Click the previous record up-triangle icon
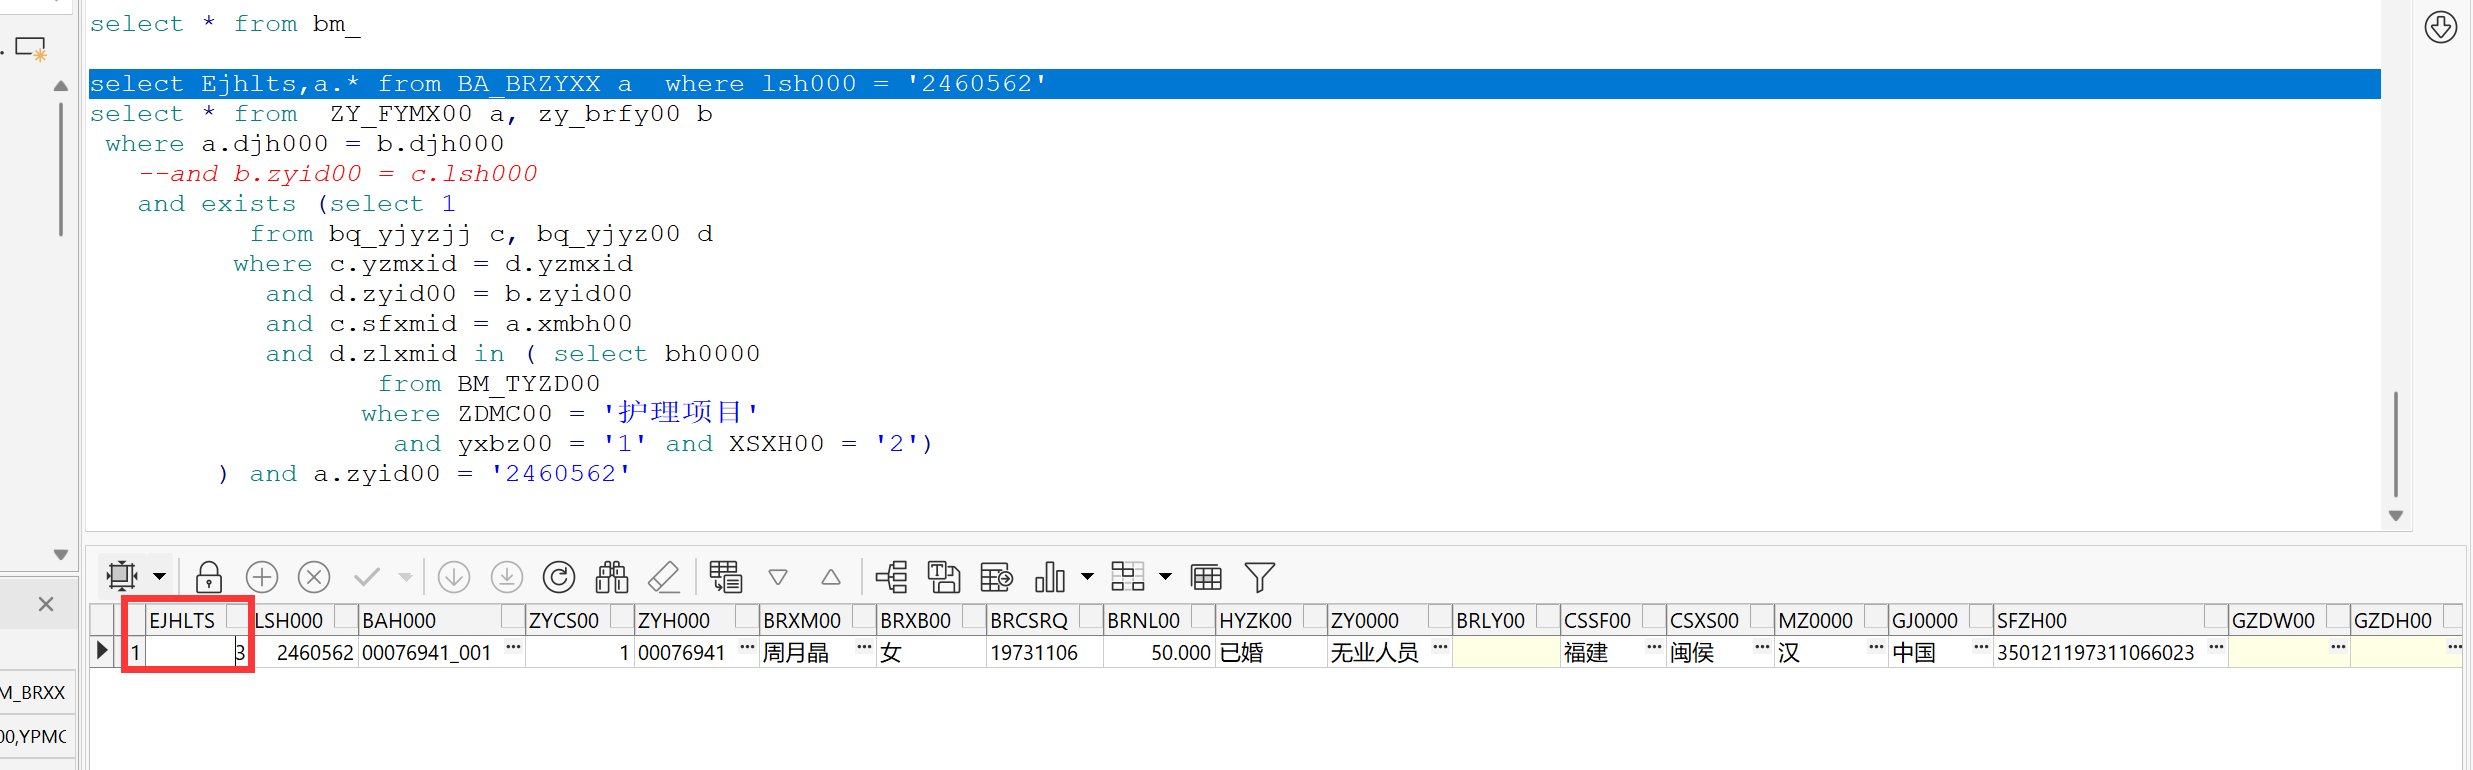 coord(831,577)
